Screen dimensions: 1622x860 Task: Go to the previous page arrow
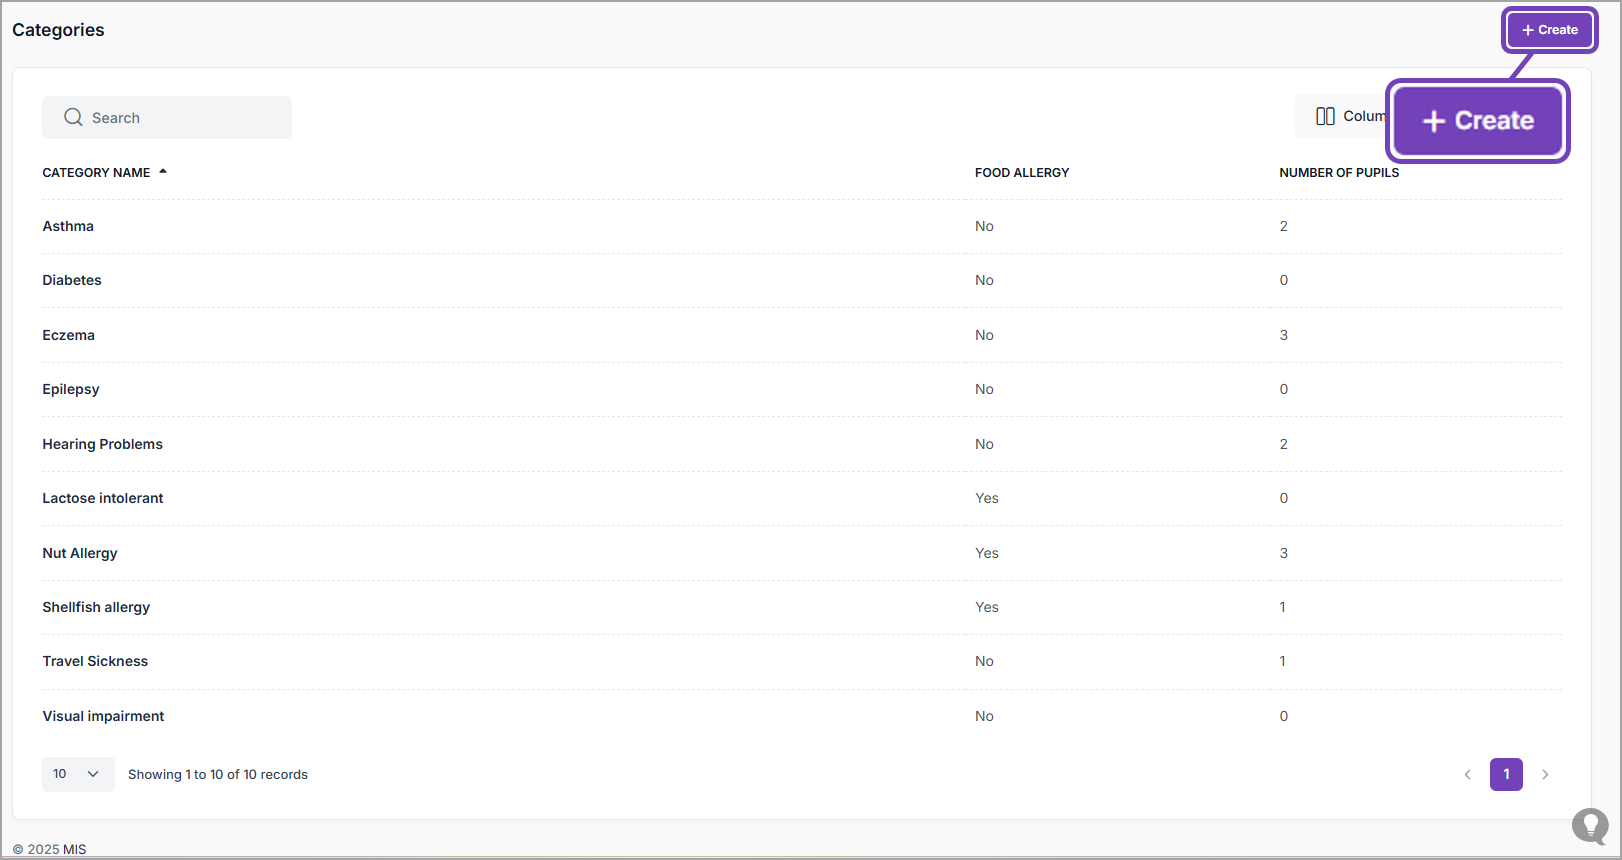point(1467,774)
